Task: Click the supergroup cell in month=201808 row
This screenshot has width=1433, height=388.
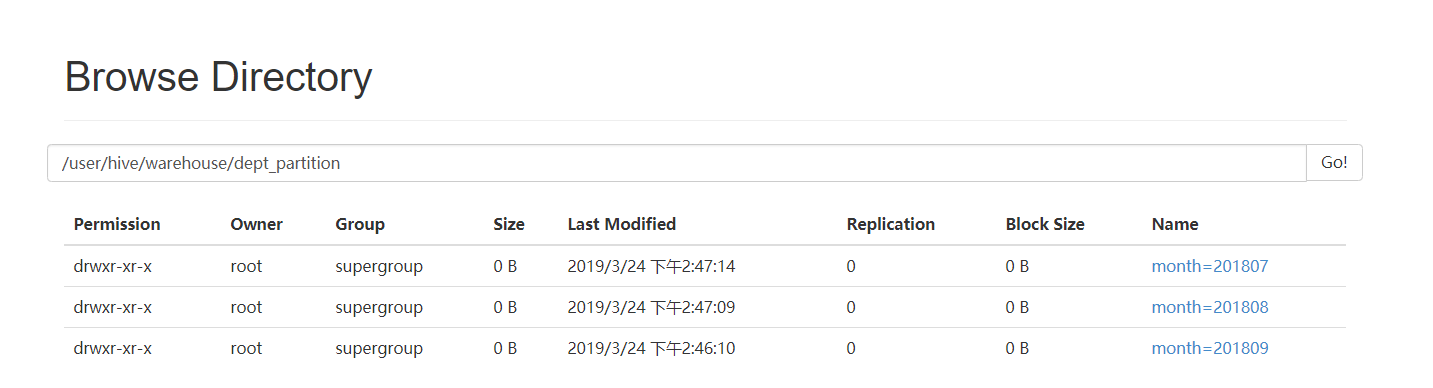Action: [x=379, y=307]
